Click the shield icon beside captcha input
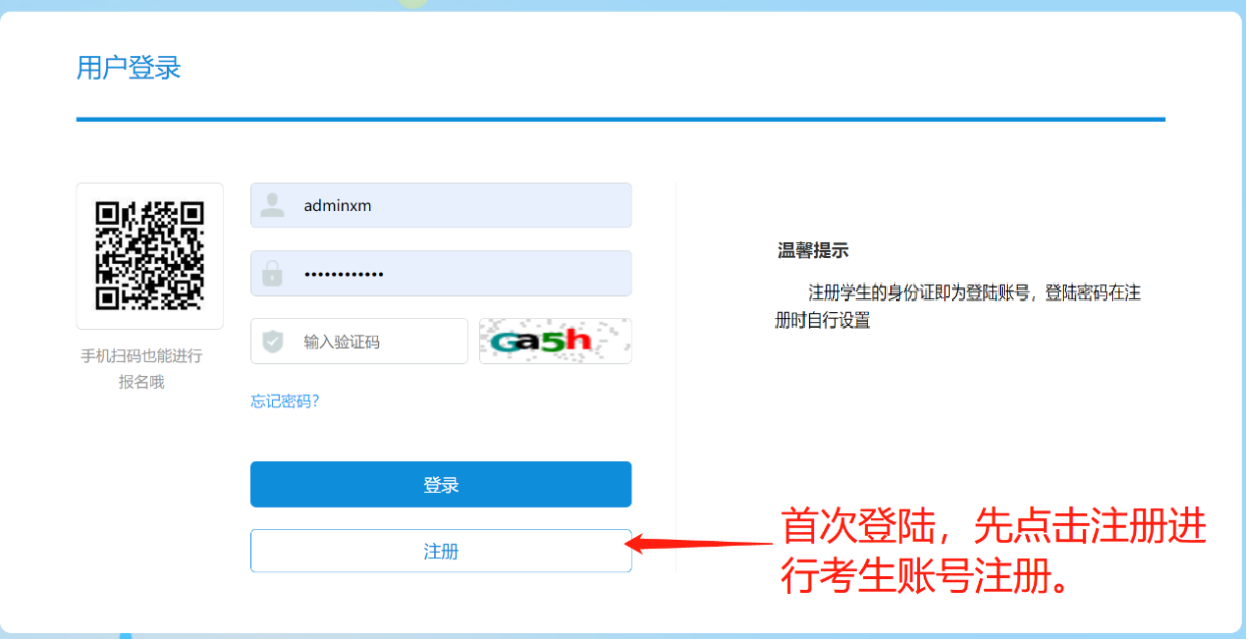Screen dimensions: 1249x643 click(x=273, y=340)
